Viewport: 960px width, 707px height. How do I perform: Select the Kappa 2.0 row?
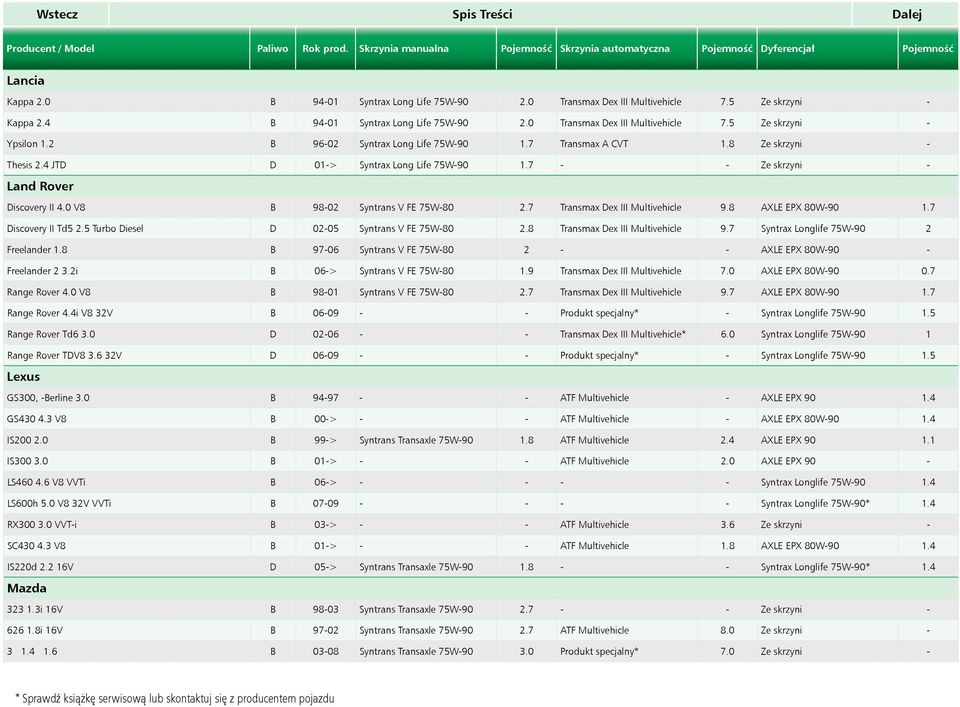pyautogui.click(x=481, y=102)
